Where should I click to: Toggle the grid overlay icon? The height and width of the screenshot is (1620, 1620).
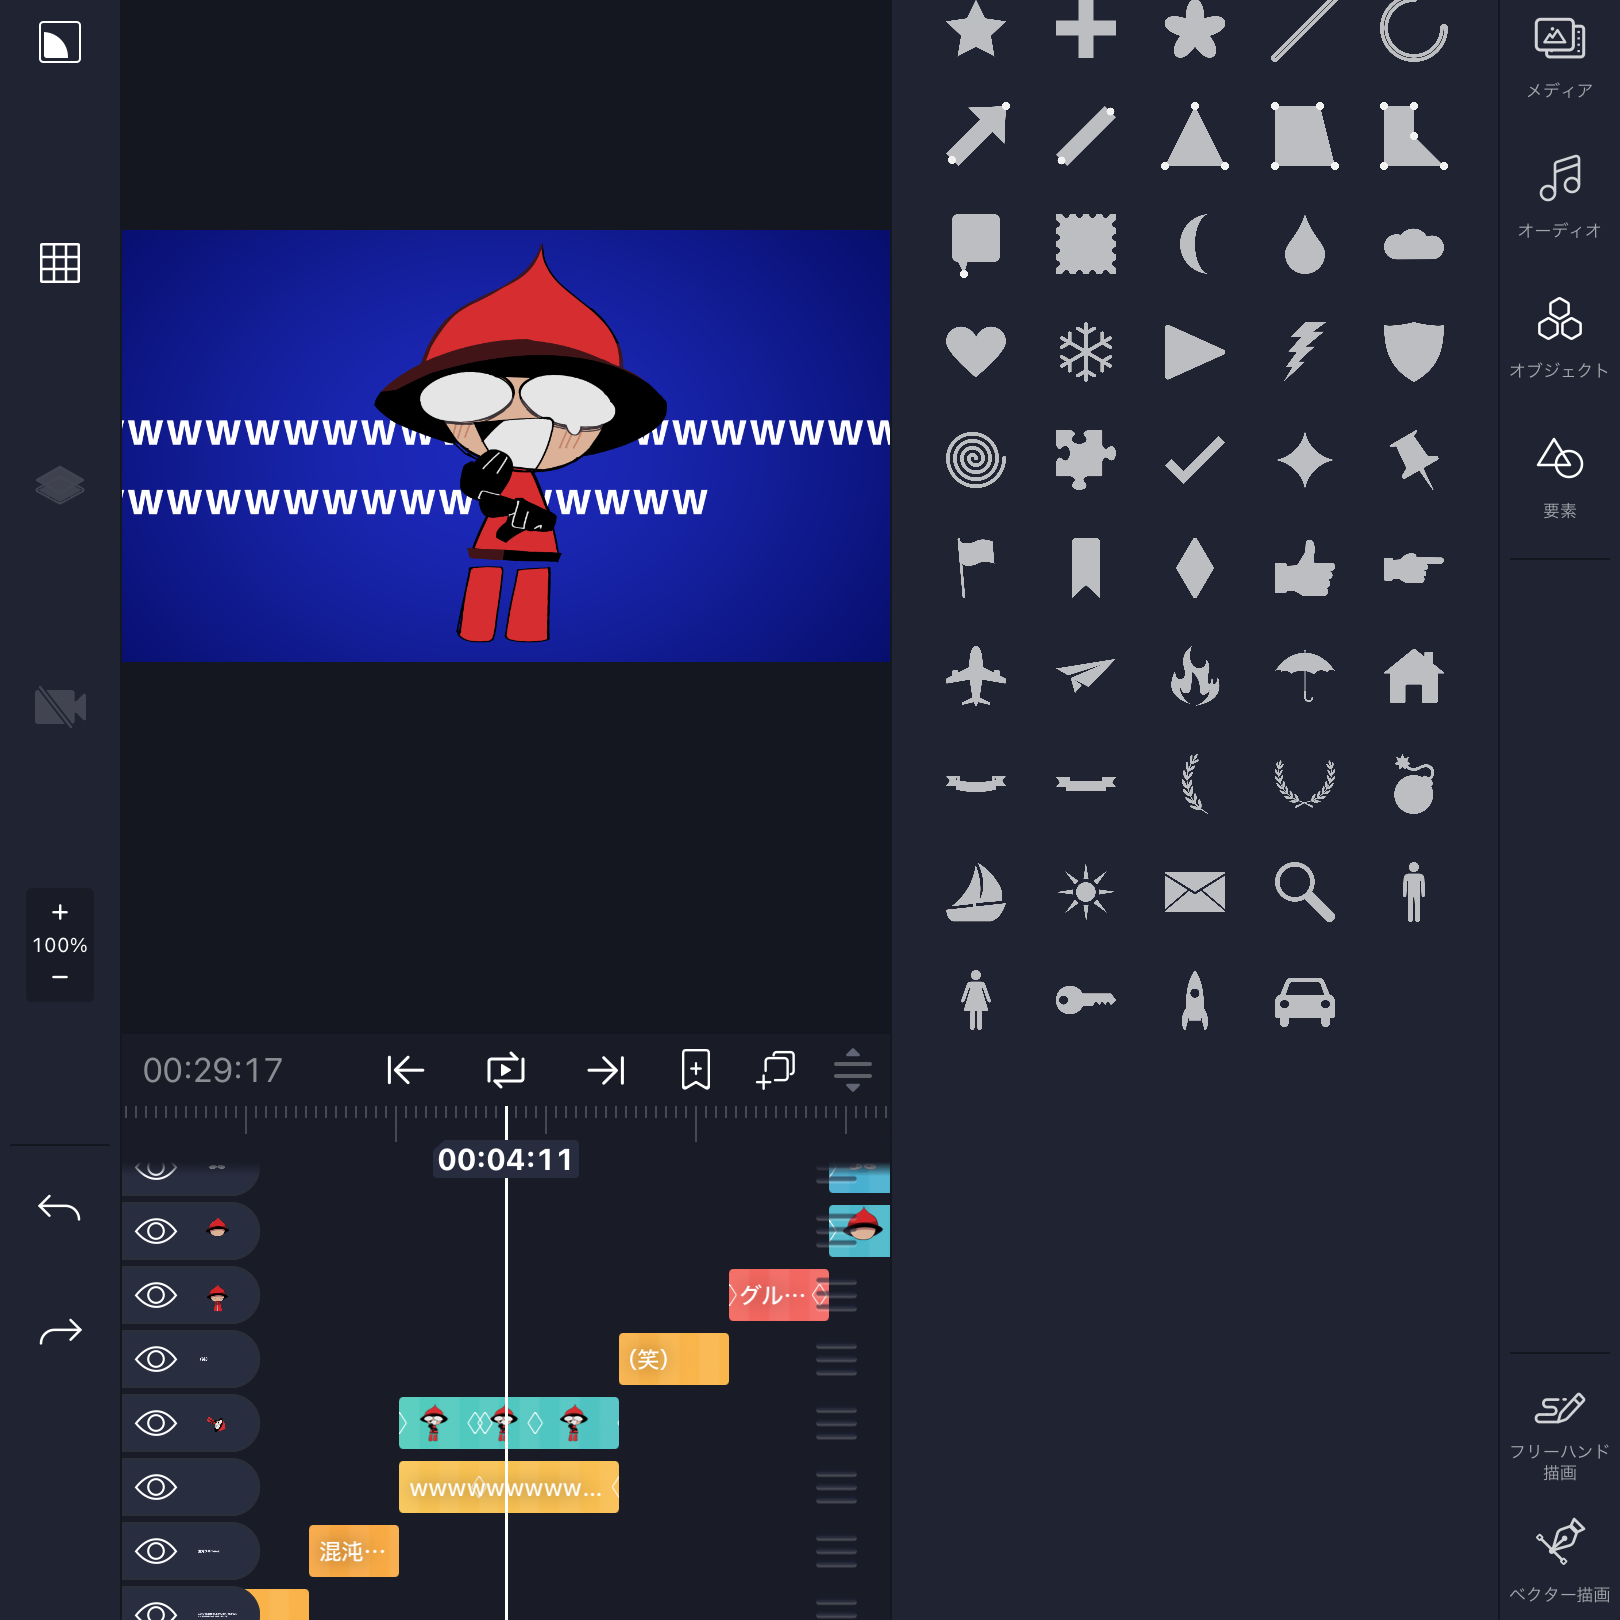point(60,263)
